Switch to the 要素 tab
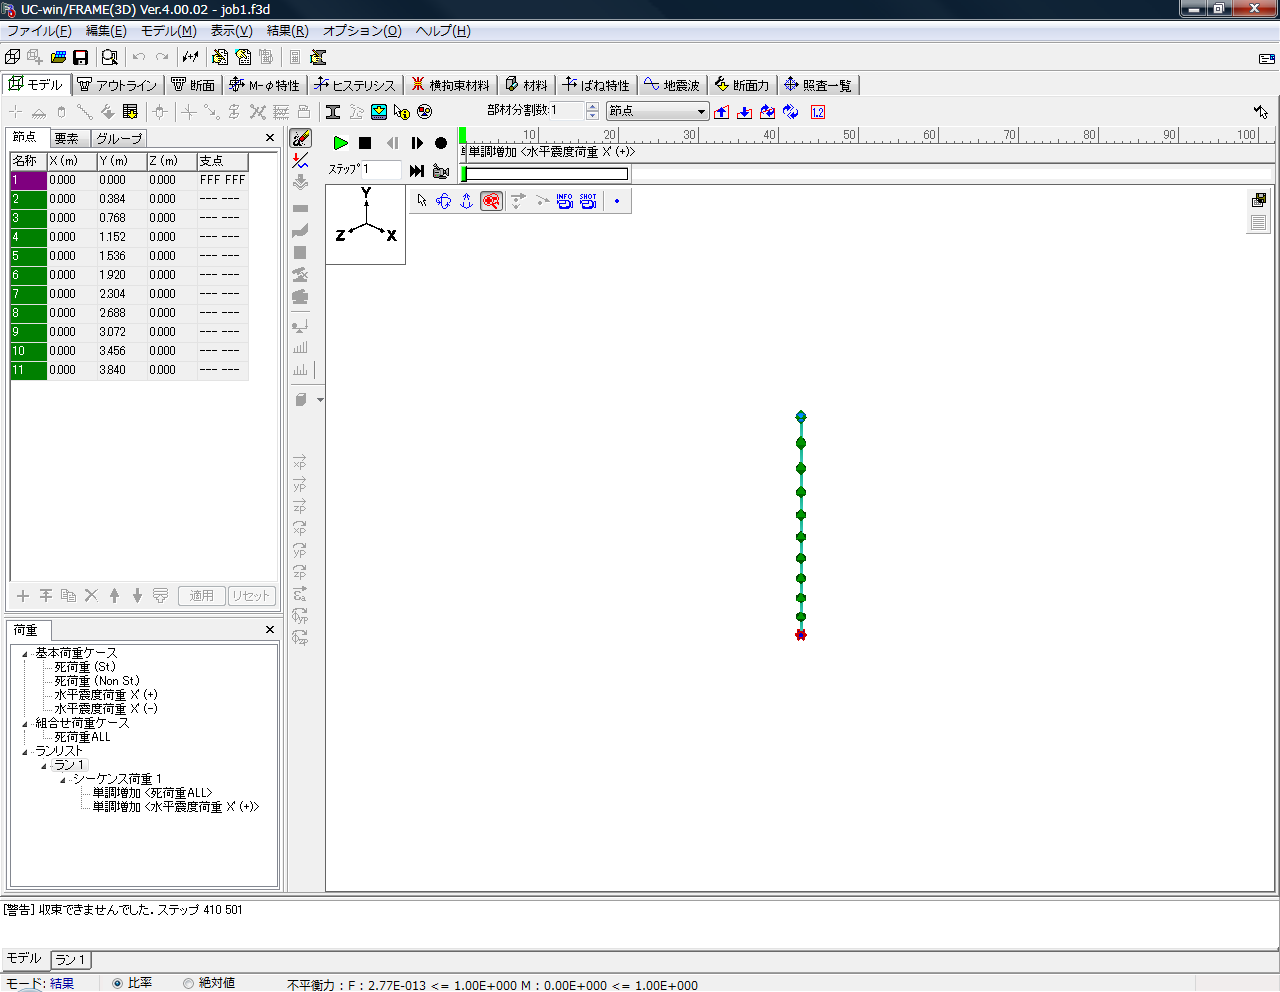The height and width of the screenshot is (992, 1280). pyautogui.click(x=67, y=138)
